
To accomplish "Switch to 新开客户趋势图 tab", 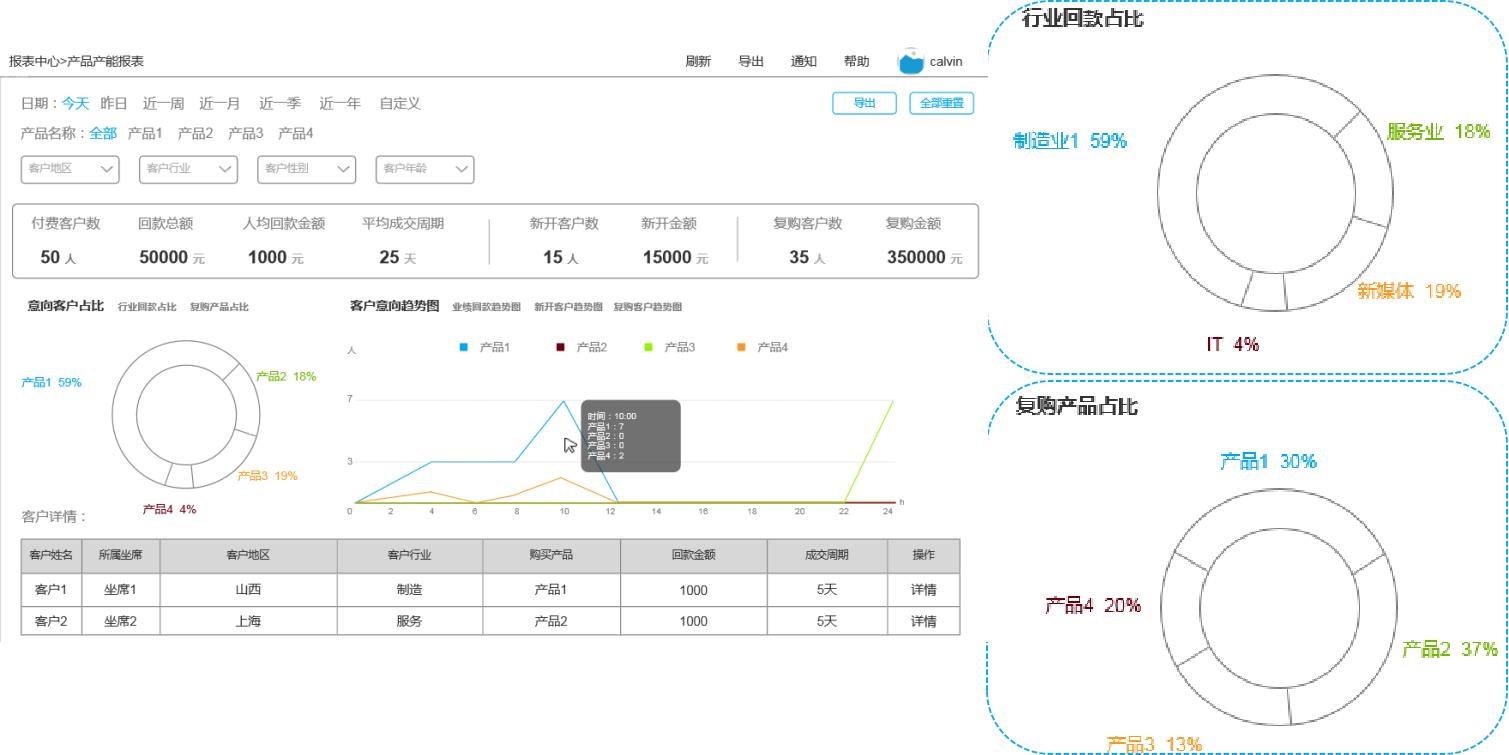I will [568, 308].
